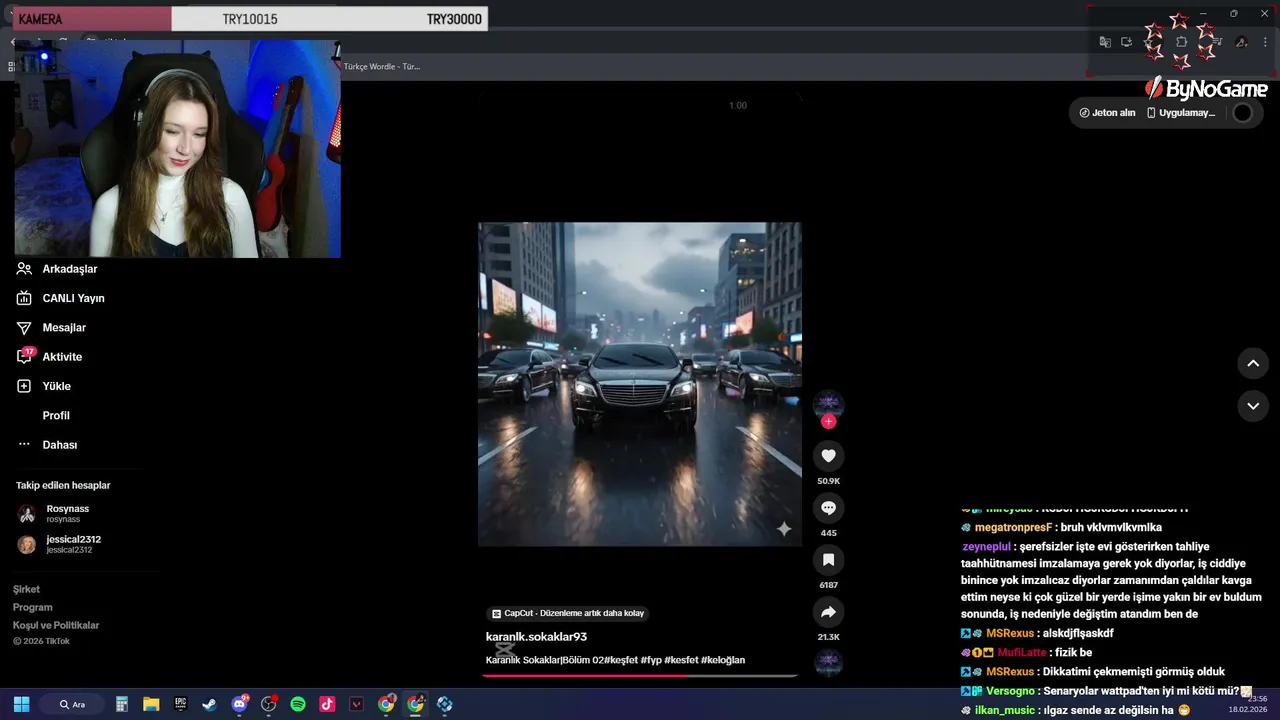Open the TikTok app from the taskbar

click(x=327, y=704)
